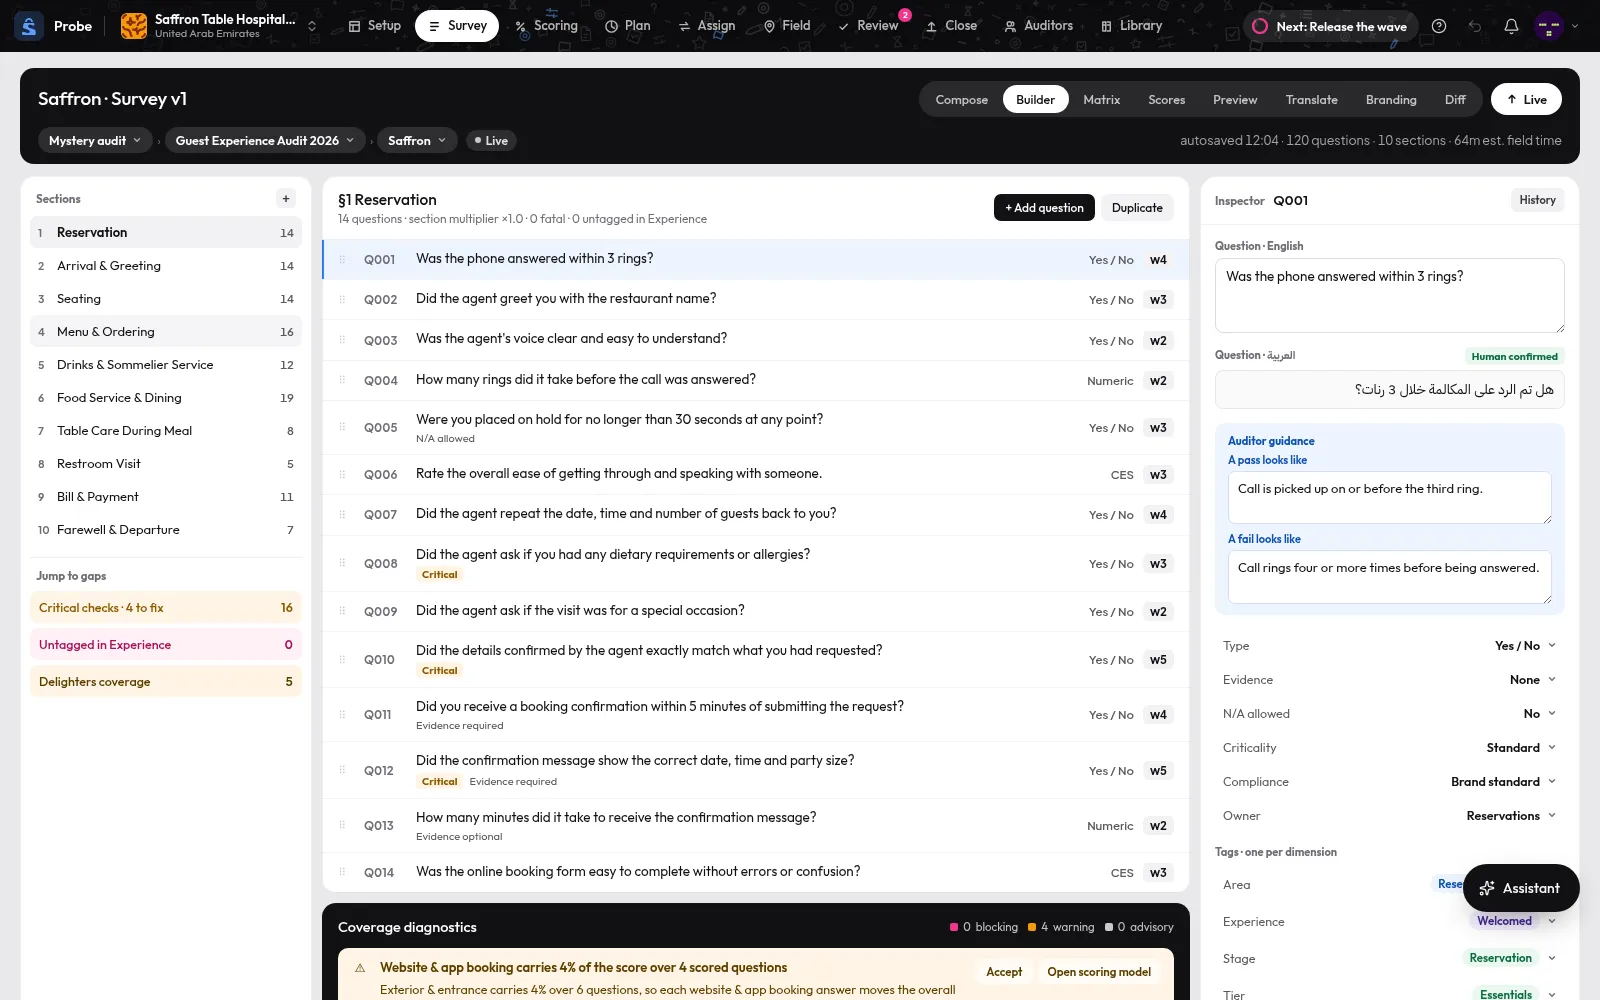Open the Guest Experience Audit 2026 dropdown
This screenshot has height=1000, width=1600.
coord(265,141)
